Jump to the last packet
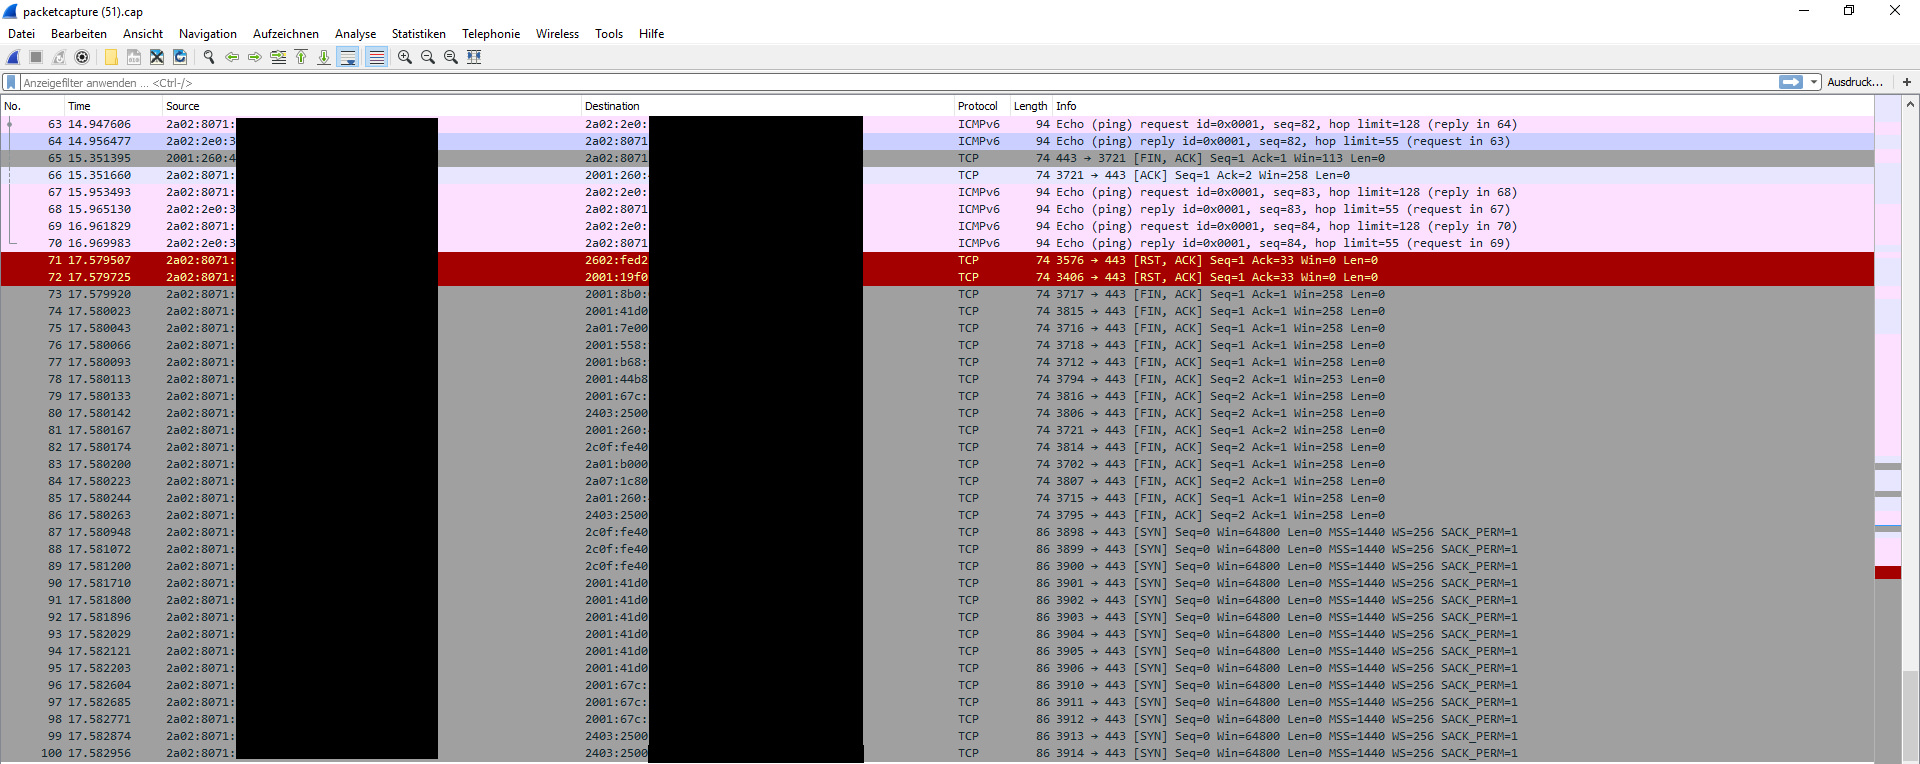This screenshot has width=1920, height=764. tap(324, 57)
